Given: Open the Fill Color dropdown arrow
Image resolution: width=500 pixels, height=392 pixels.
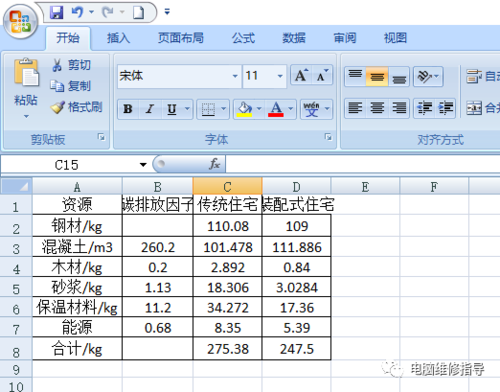Looking at the screenshot, I should click(x=259, y=109).
